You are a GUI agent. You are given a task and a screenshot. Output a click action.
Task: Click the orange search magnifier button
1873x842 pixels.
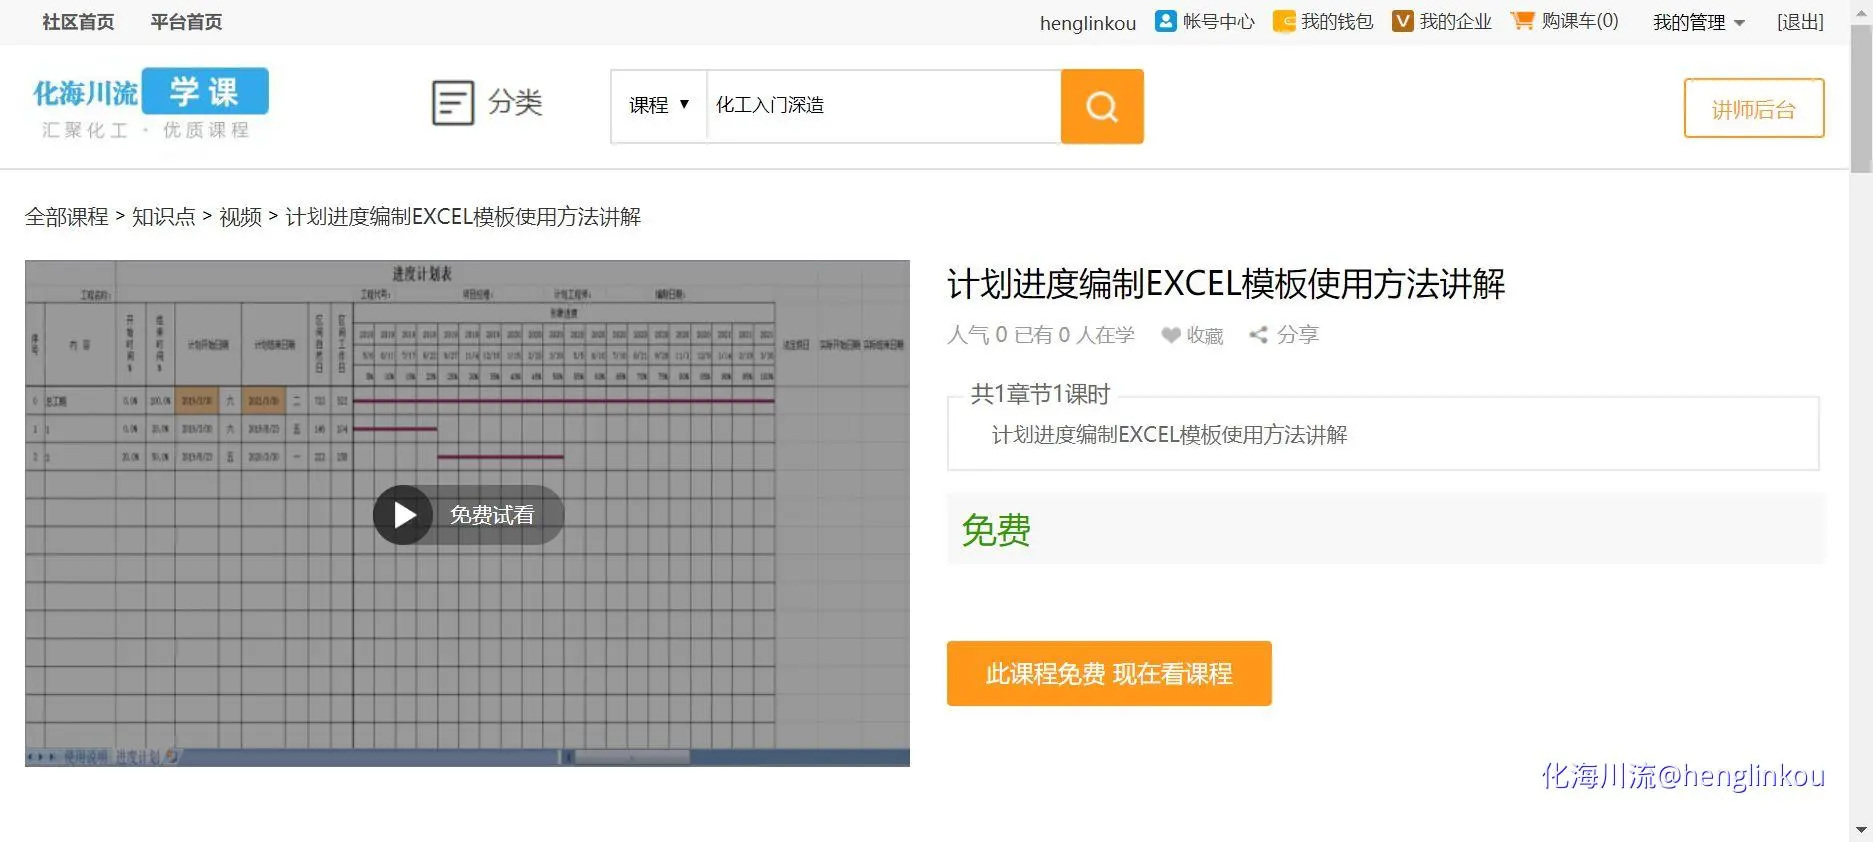click(x=1101, y=106)
